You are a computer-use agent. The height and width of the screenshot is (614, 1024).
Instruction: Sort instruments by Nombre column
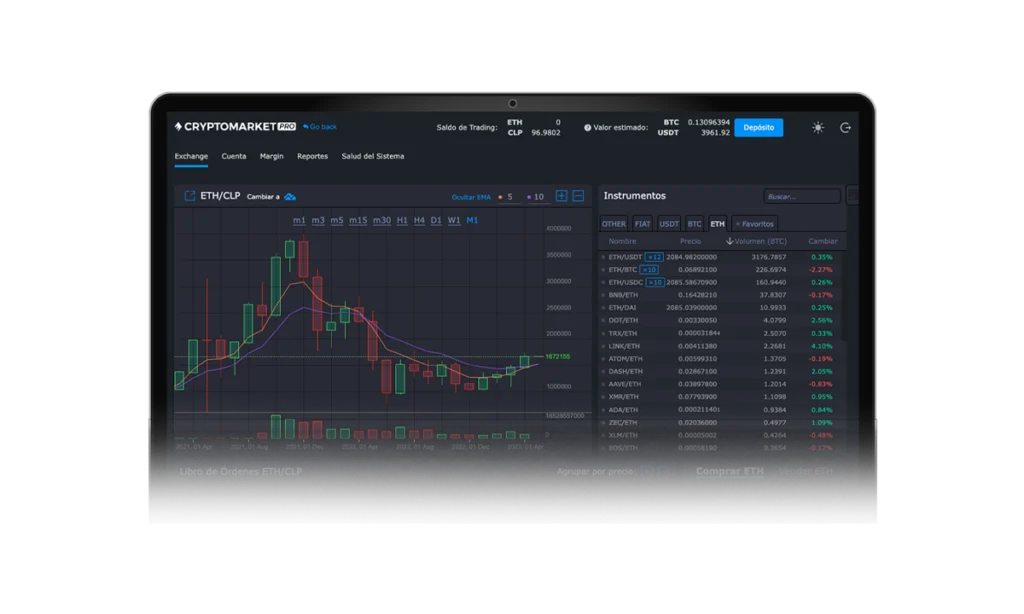(622, 241)
